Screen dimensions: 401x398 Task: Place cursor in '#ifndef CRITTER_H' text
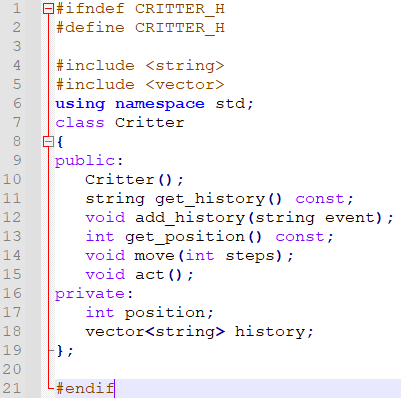(x=140, y=9)
